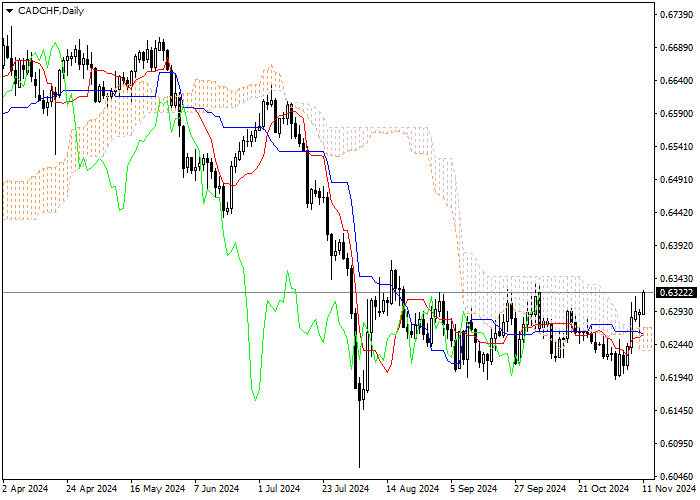Click the 7 Jun 2024 date label
700x500 pixels.
pos(217,489)
